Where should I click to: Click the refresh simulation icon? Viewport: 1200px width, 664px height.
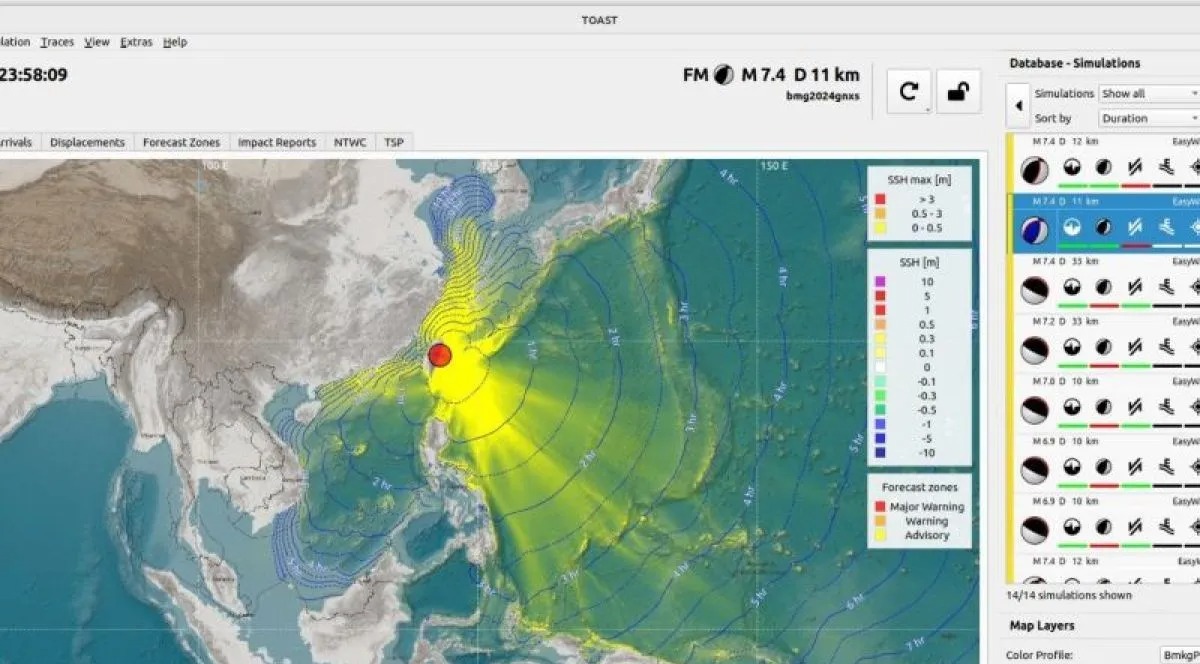point(908,91)
